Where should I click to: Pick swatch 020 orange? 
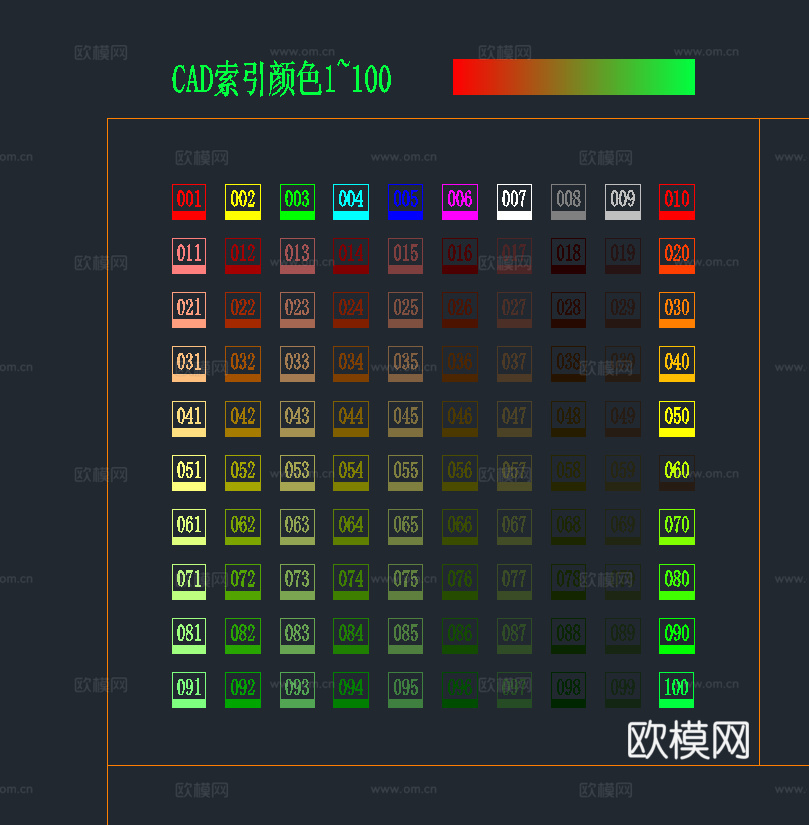[x=676, y=255]
